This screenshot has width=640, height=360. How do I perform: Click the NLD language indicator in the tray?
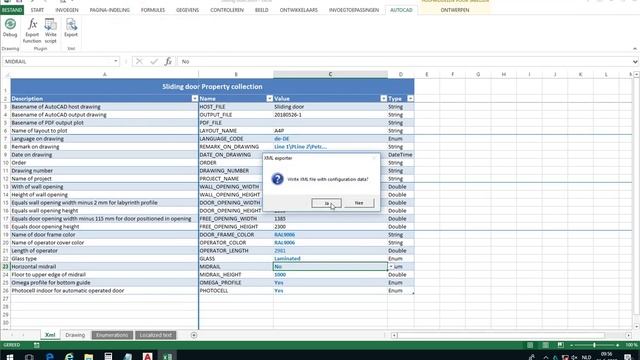(x=587, y=357)
